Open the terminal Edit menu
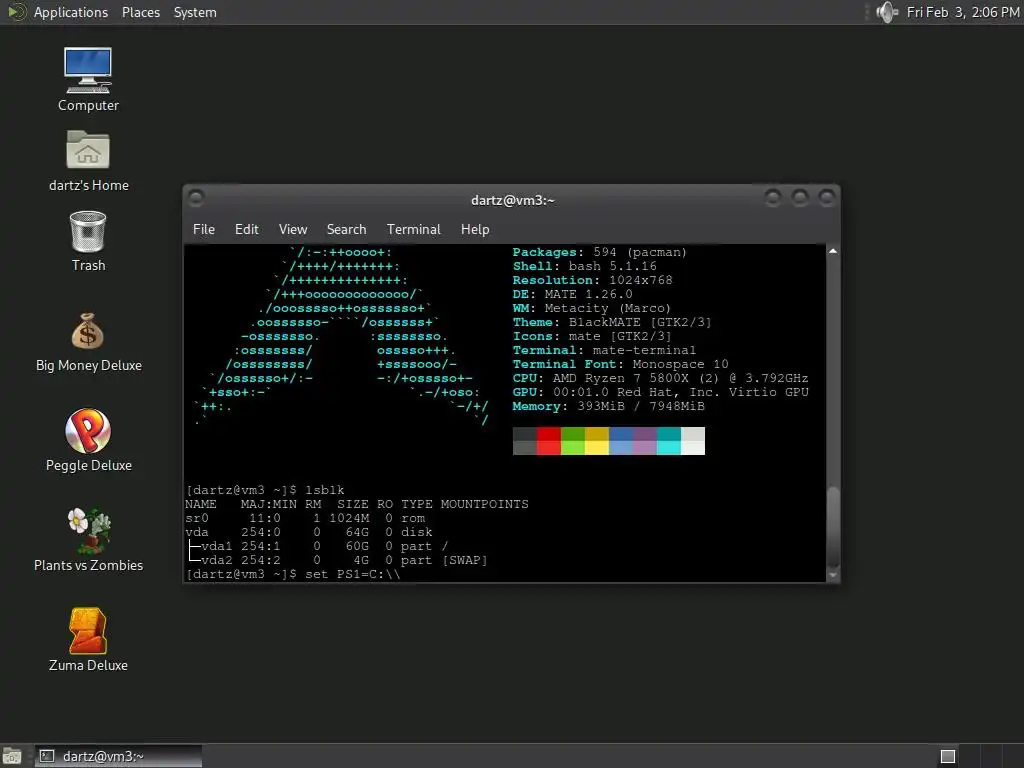Viewport: 1024px width, 768px height. point(247,229)
